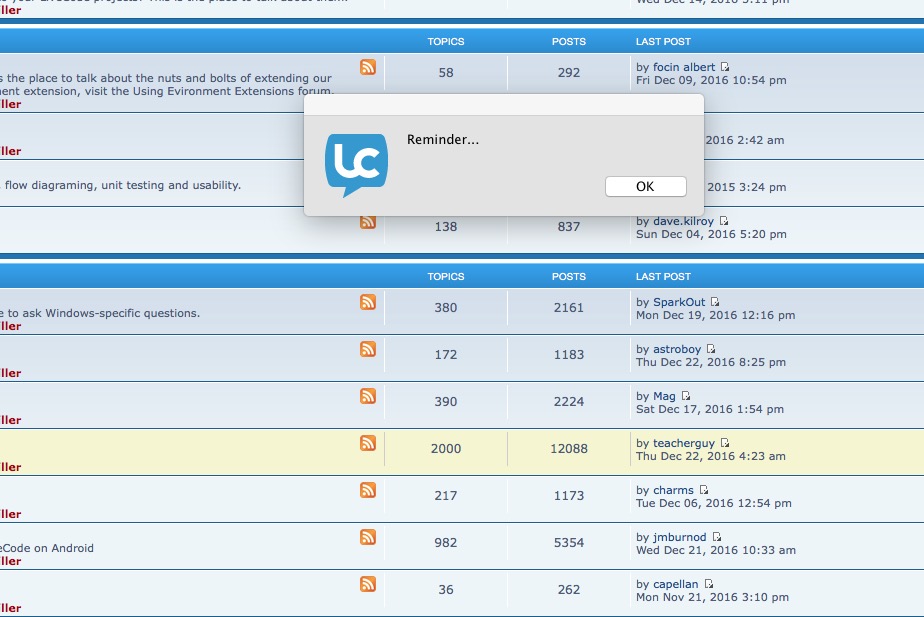Click the topics count '982'

(446, 543)
